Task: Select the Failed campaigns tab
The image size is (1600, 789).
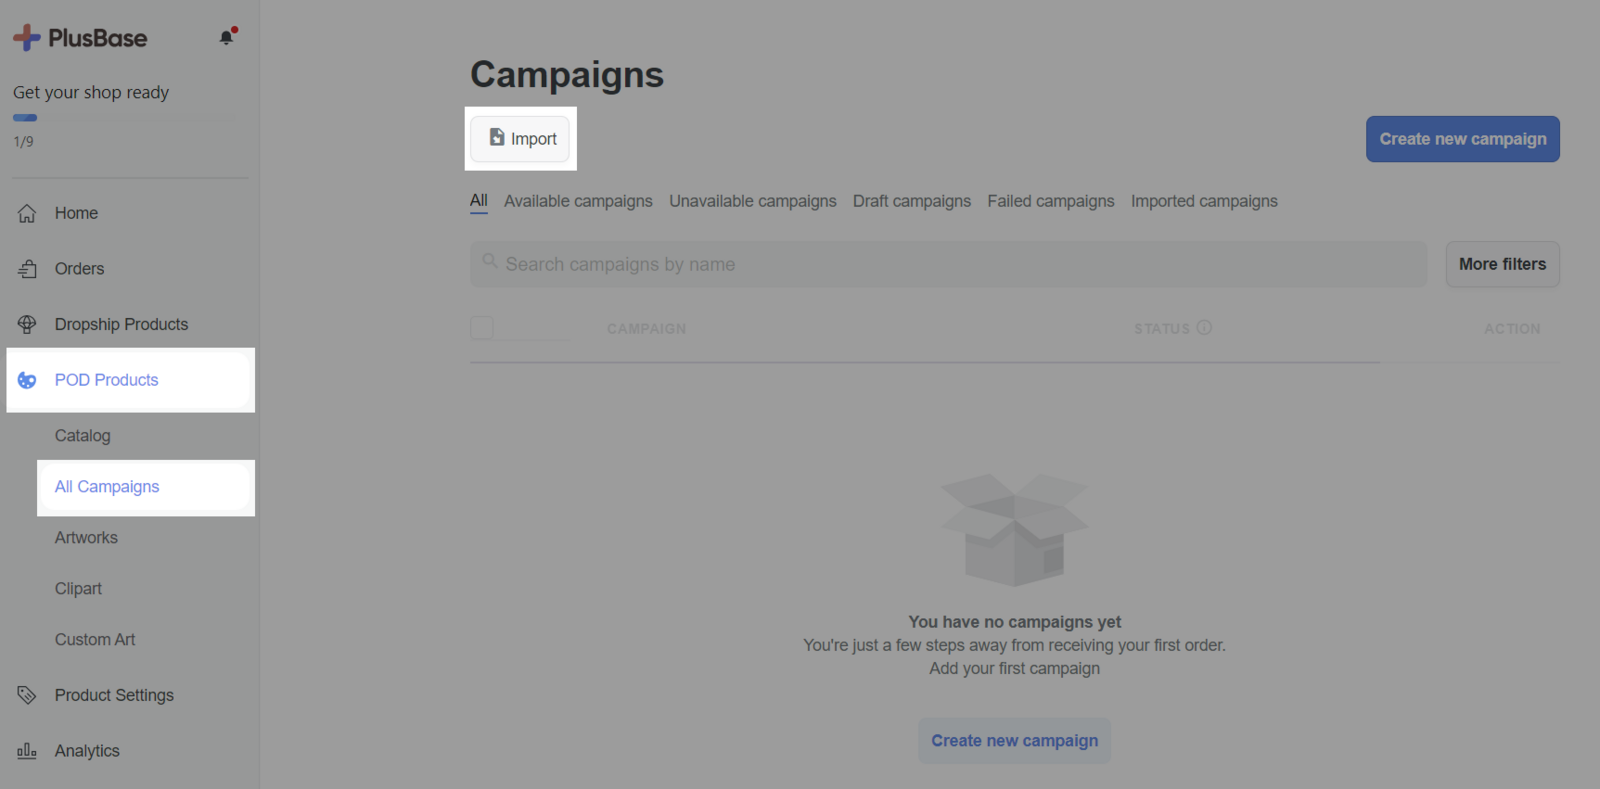Action: point(1050,201)
